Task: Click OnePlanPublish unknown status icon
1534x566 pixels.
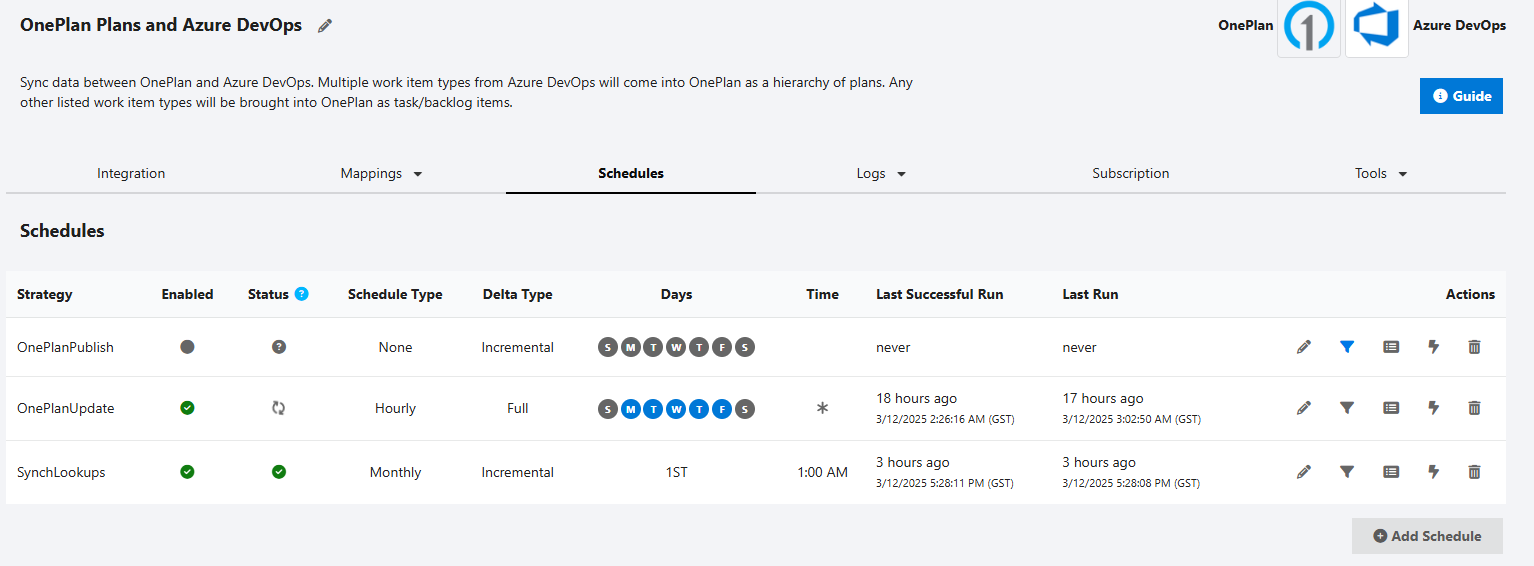Action: pyautogui.click(x=279, y=347)
